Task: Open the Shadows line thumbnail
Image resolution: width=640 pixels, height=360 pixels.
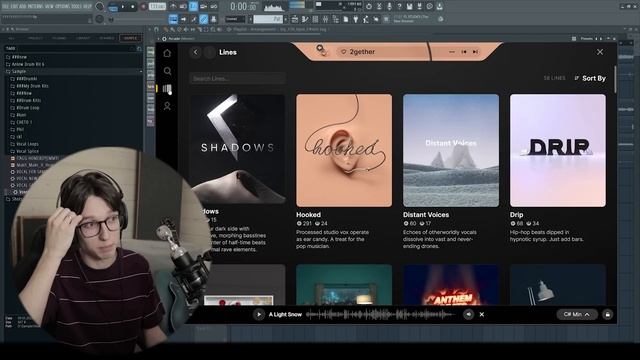Action: click(238, 149)
